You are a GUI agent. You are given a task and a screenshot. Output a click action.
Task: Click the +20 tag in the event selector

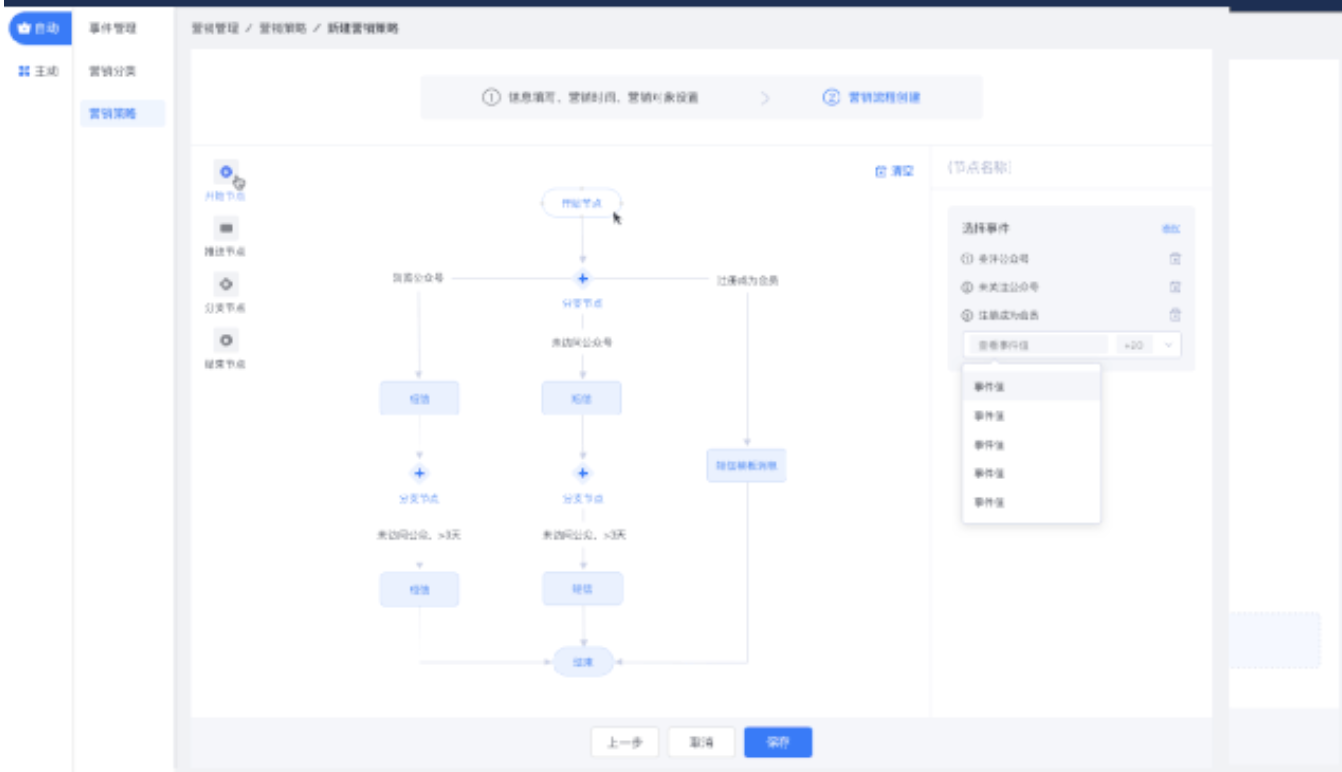[x=1134, y=345]
